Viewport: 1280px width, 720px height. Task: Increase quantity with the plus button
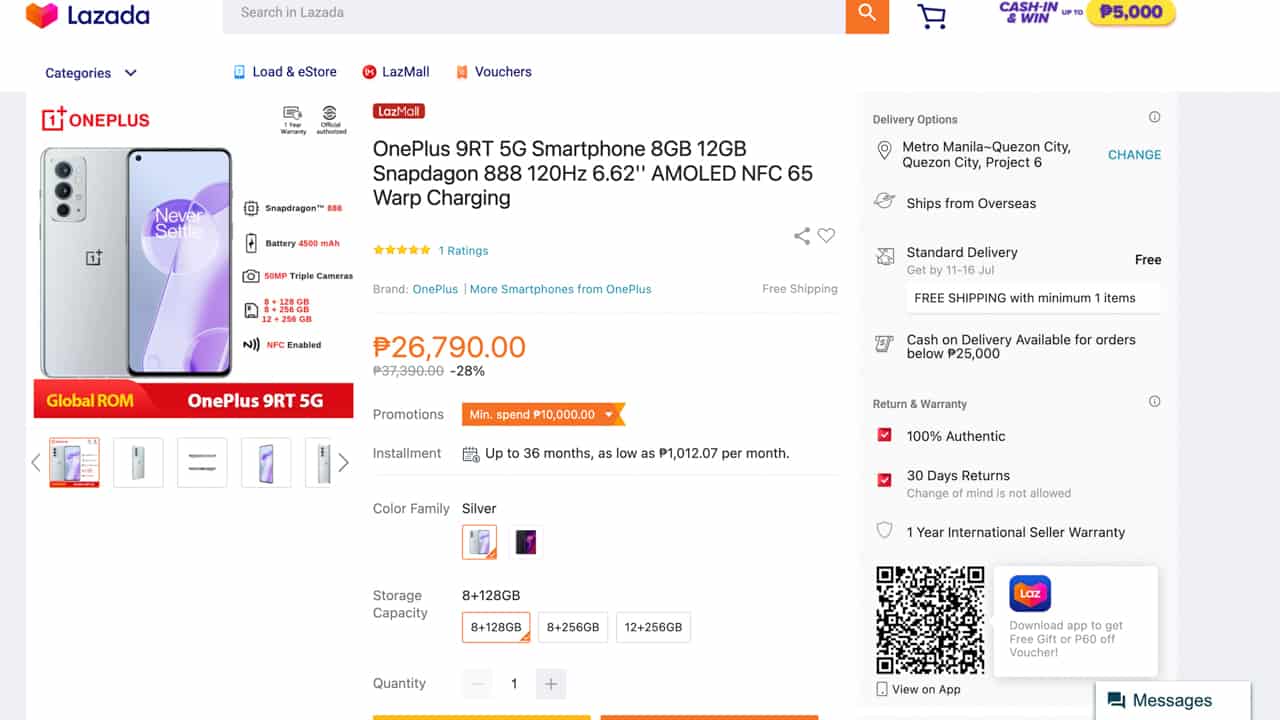[550, 684]
